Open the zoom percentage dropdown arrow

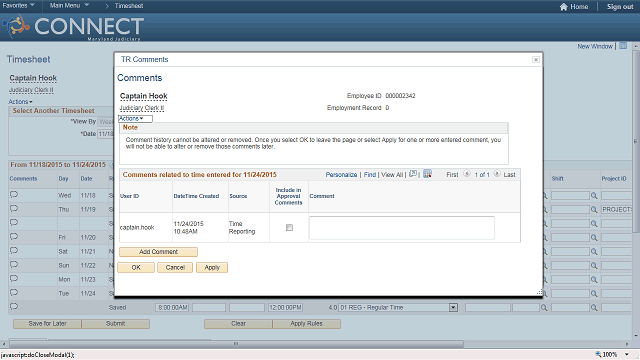627,354
